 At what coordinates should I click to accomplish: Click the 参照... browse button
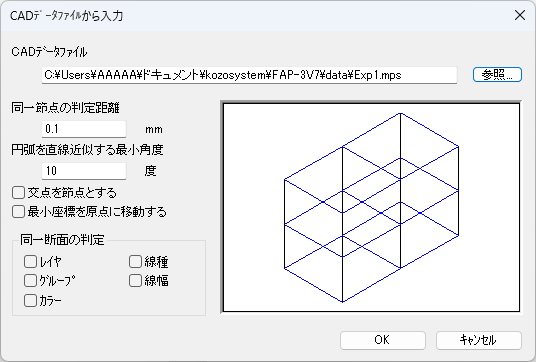[497, 75]
